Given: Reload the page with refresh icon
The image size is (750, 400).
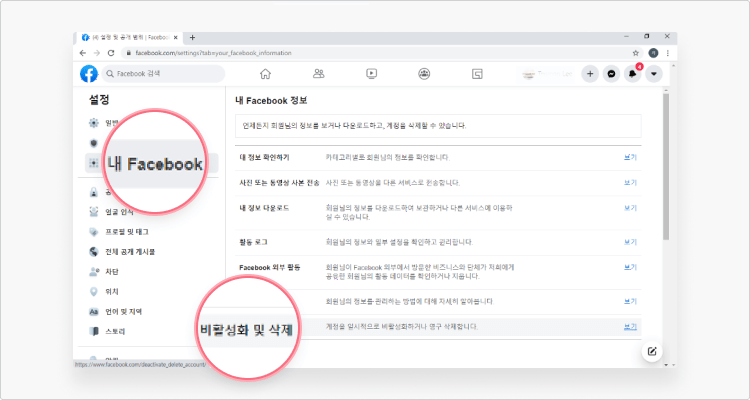Looking at the screenshot, I should point(111,53).
